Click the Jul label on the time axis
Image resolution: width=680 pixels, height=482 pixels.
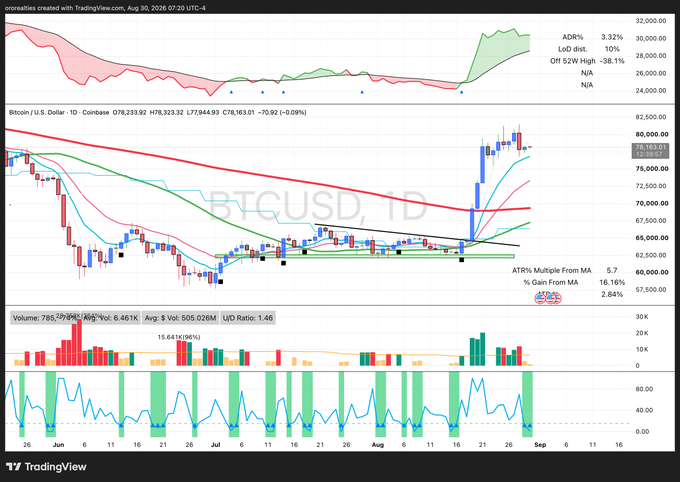pos(216,445)
